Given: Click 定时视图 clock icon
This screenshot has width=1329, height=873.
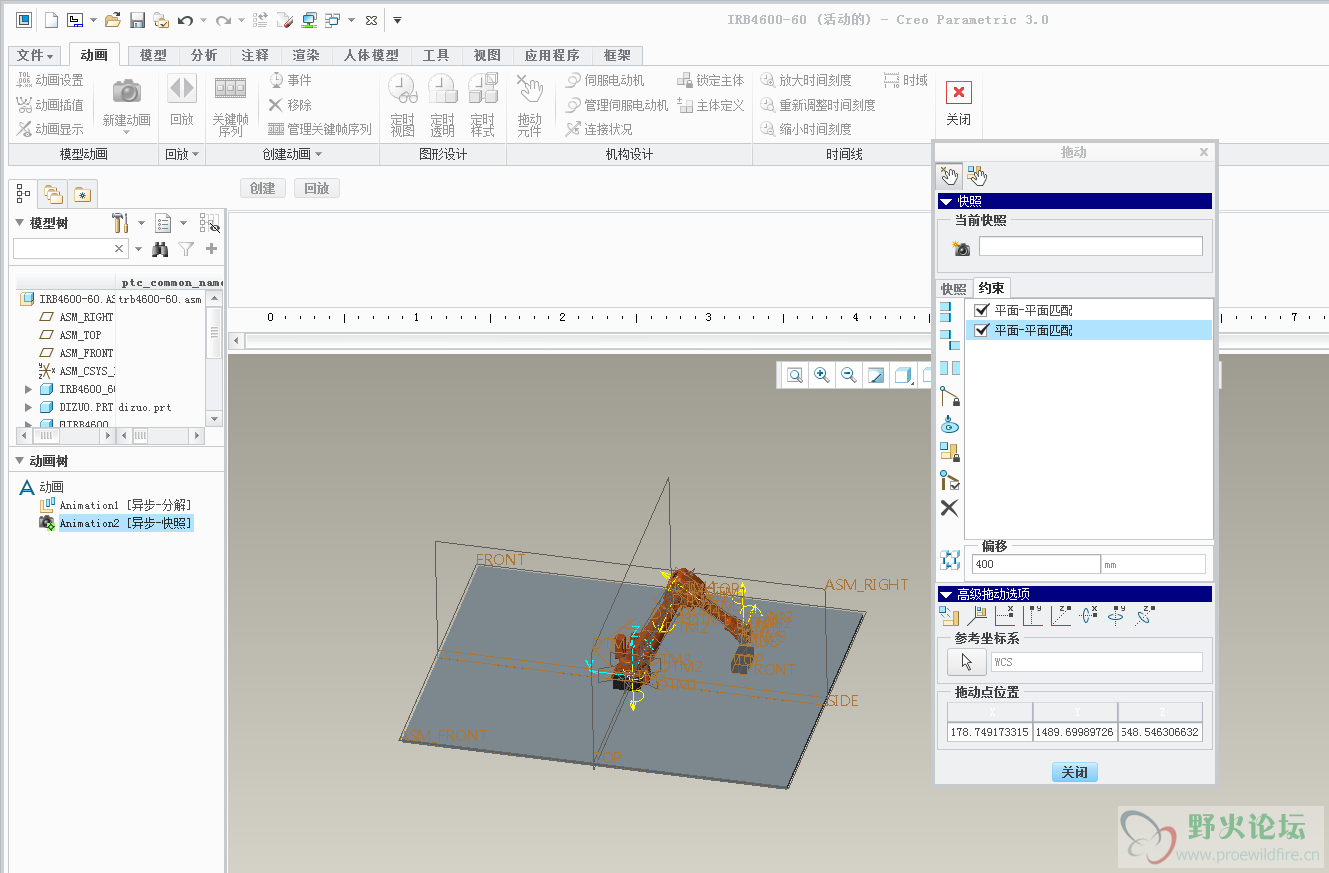Looking at the screenshot, I should pyautogui.click(x=402, y=89).
